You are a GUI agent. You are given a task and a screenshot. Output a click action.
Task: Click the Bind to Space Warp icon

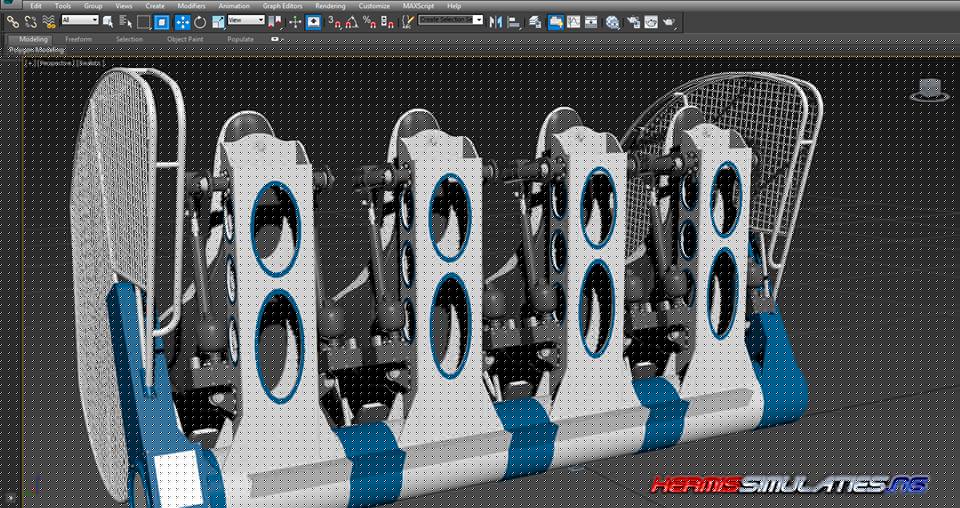click(49, 23)
